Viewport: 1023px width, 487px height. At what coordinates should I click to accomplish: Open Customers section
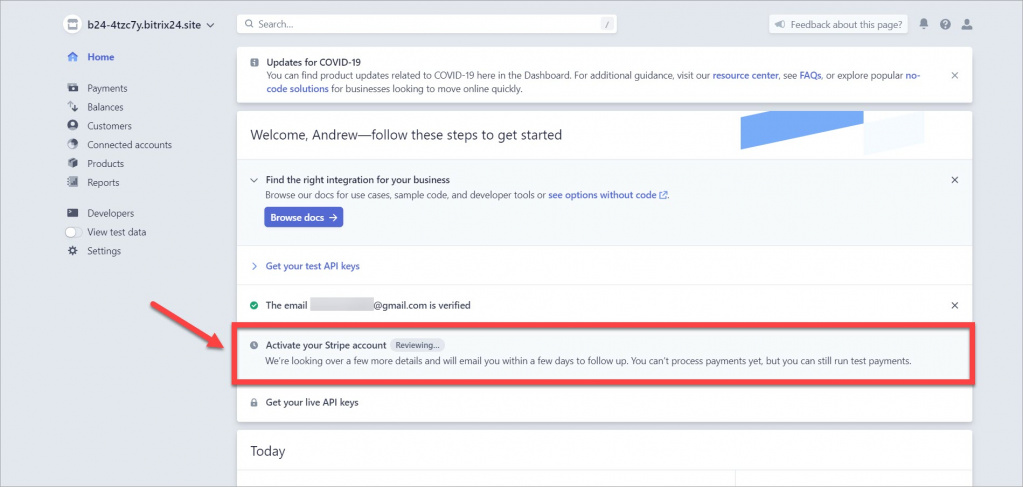[109, 126]
